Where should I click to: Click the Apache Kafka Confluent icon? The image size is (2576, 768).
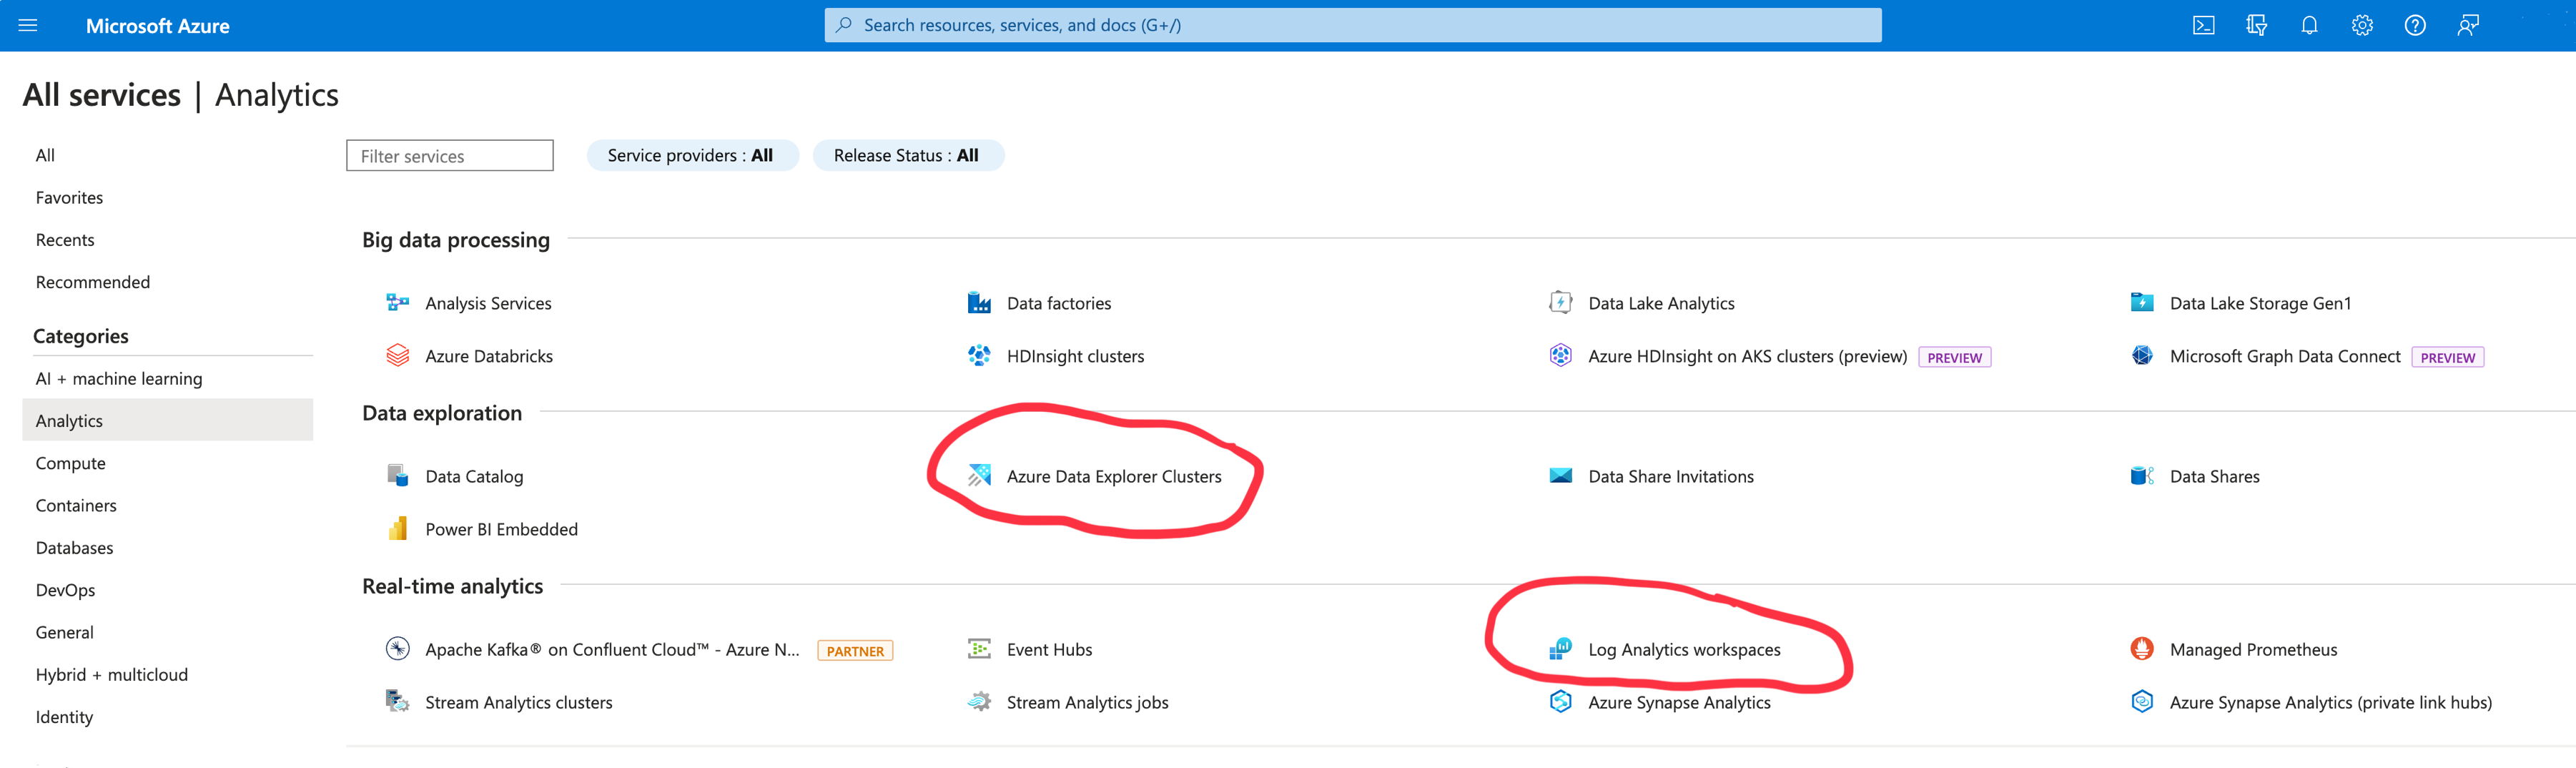click(x=398, y=648)
